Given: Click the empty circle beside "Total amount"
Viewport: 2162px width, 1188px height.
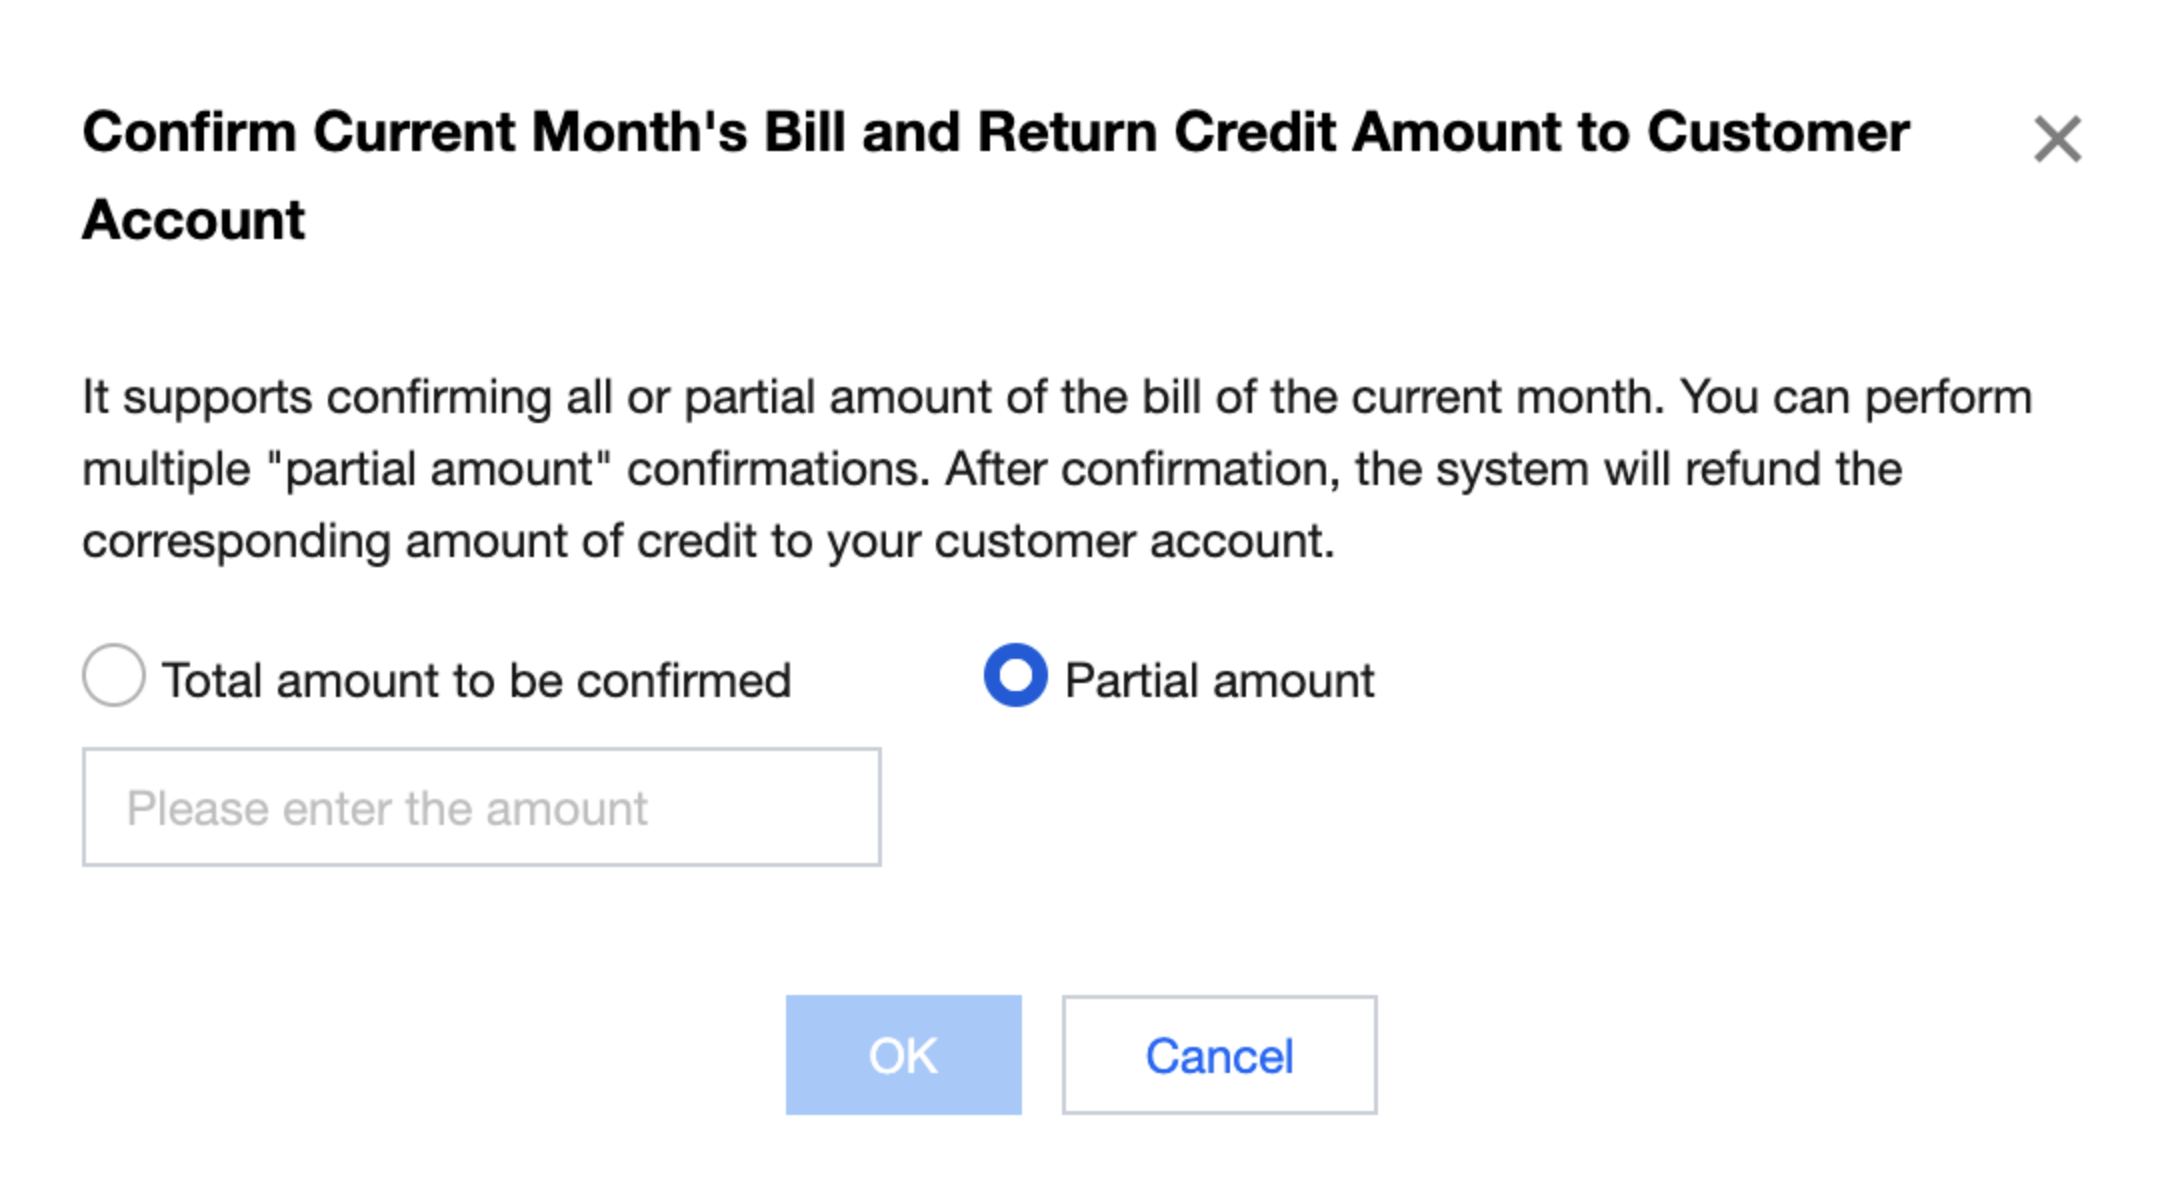Looking at the screenshot, I should pyautogui.click(x=114, y=676).
